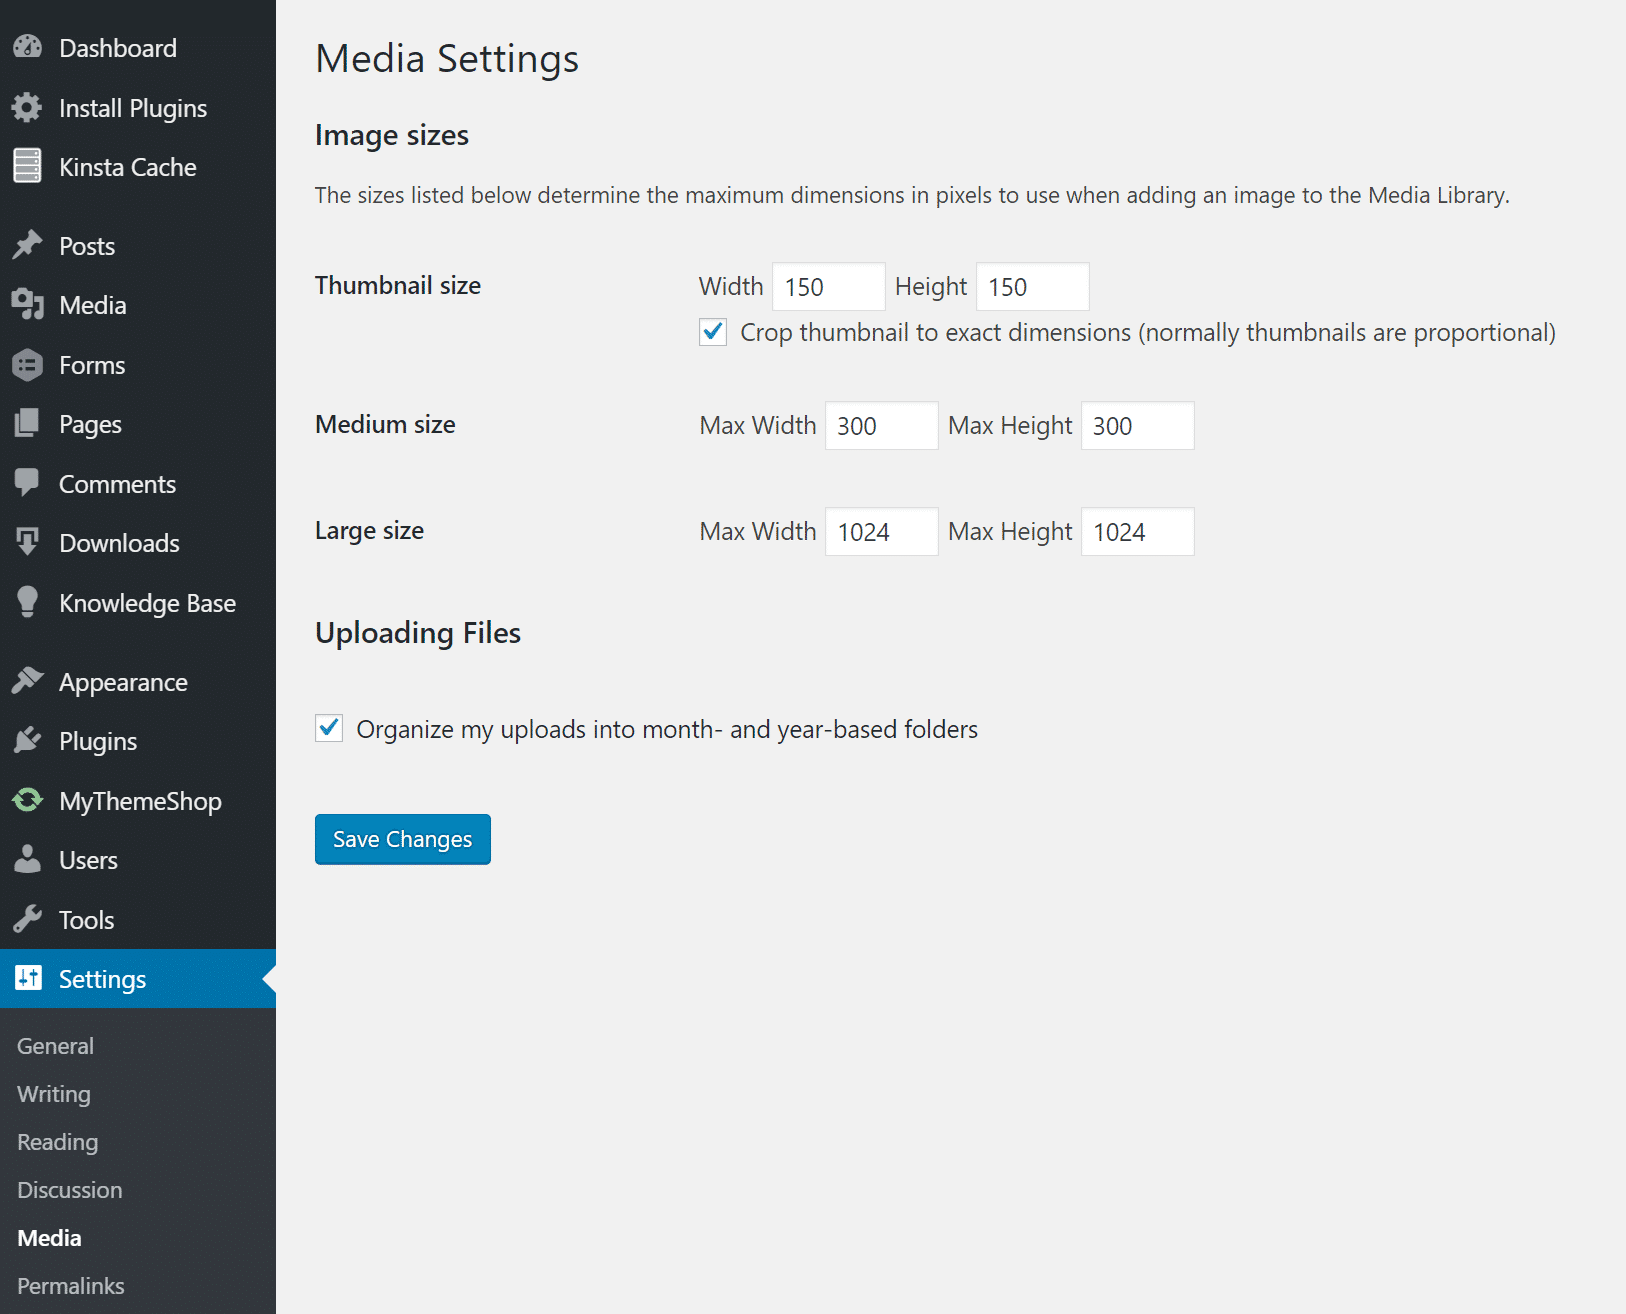Select the Downloads icon

tap(27, 543)
